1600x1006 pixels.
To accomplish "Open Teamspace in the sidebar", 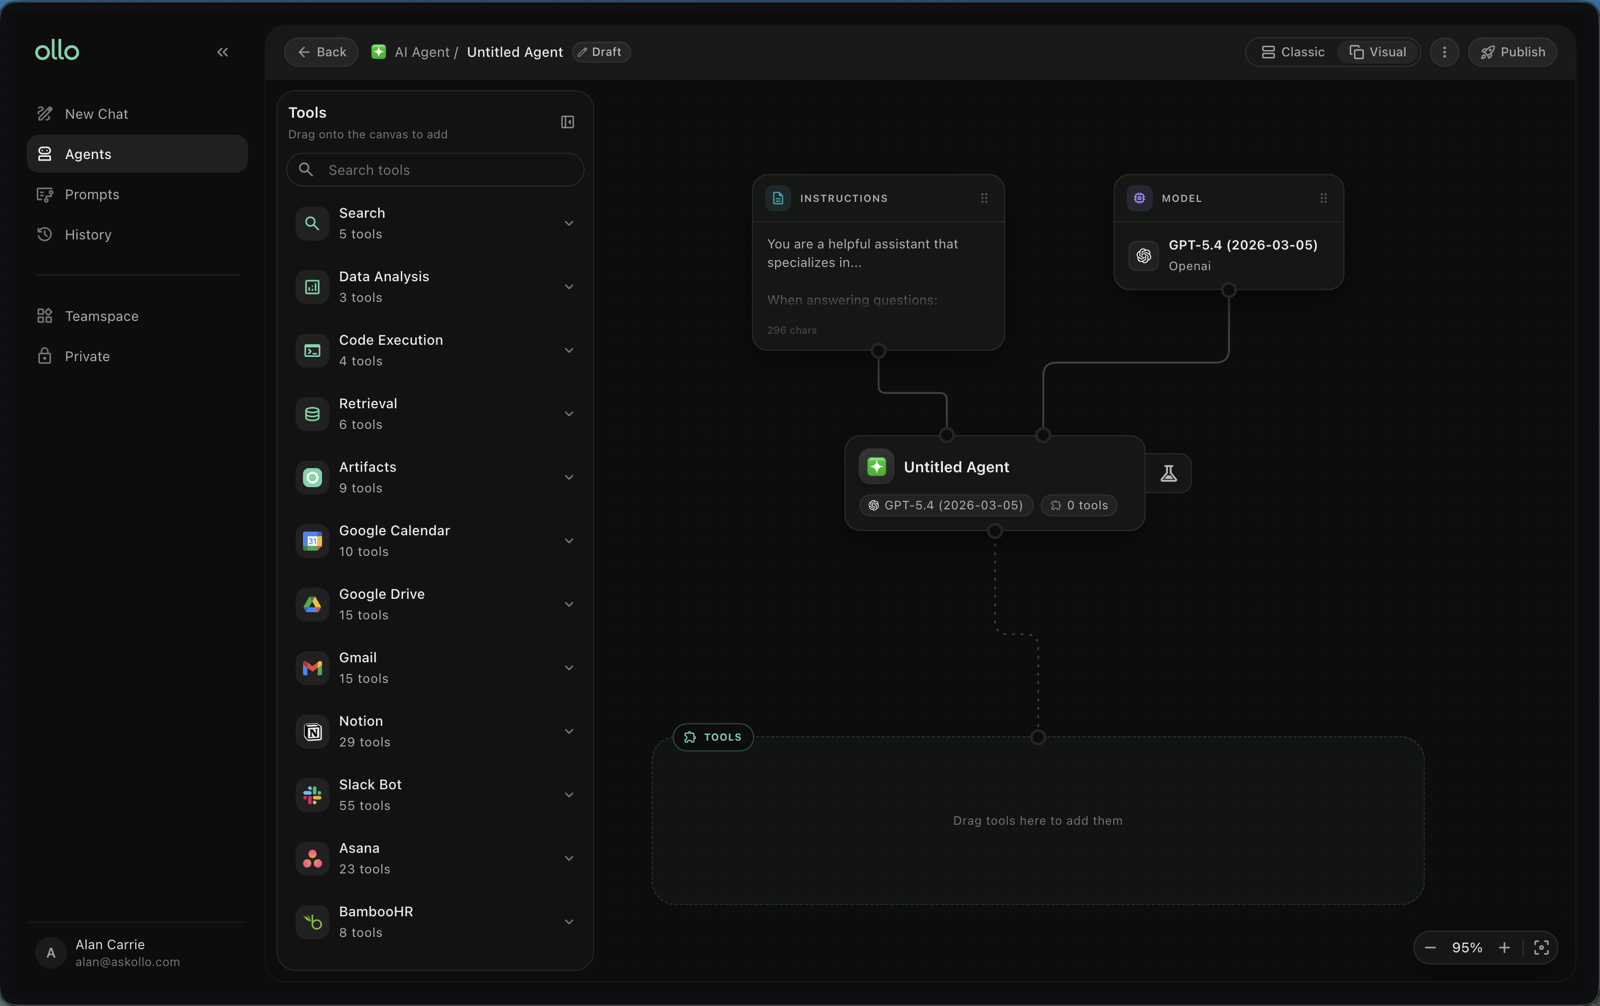I will 137,316.
